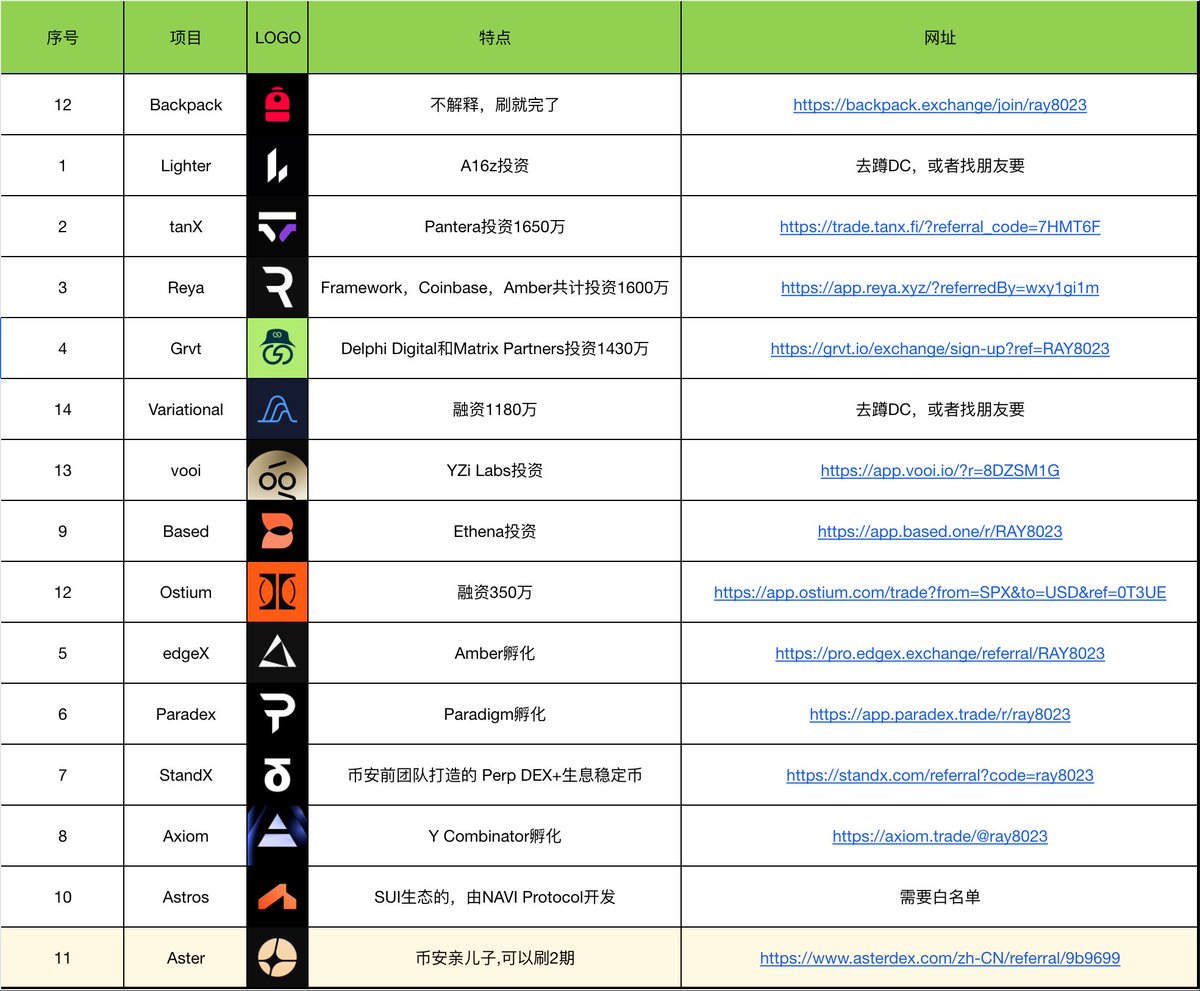
Task: Select the 融资1180万 cell
Action: point(494,410)
